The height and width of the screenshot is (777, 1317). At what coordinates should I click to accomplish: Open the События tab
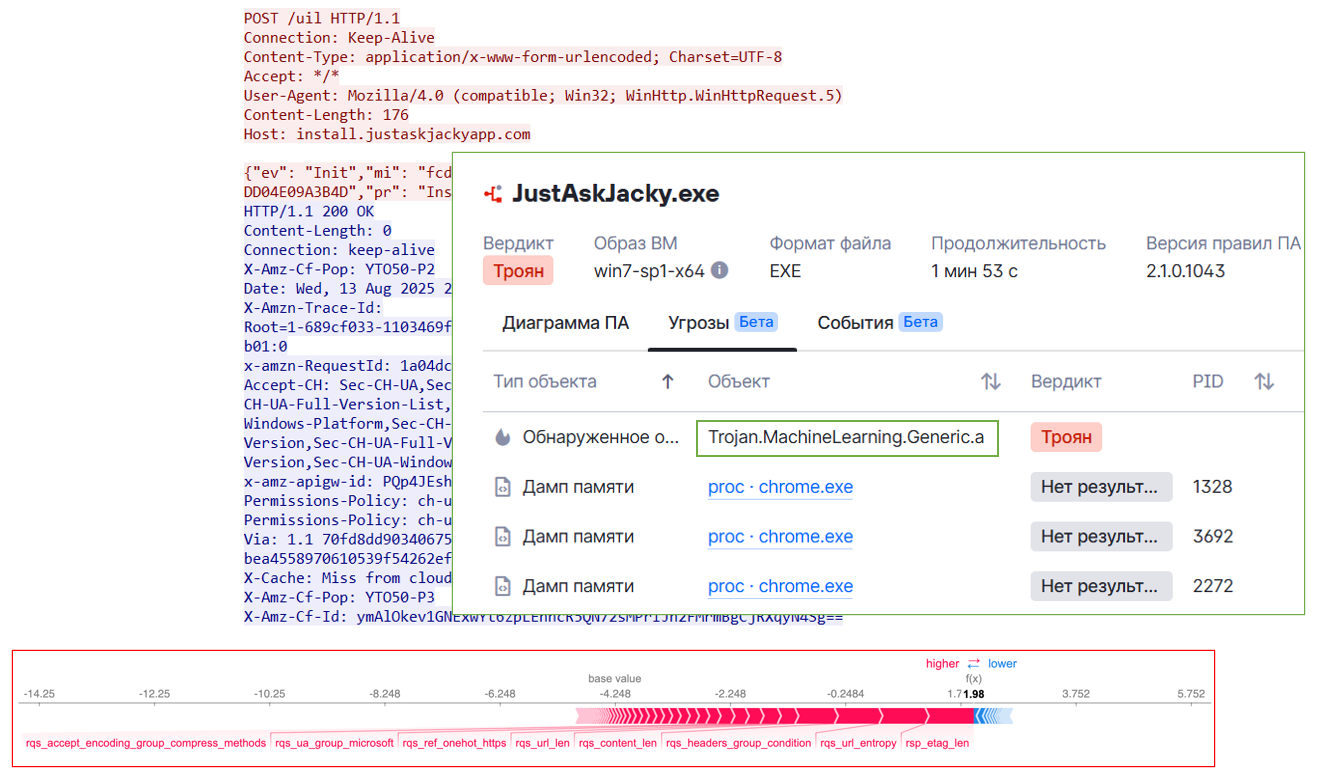tap(879, 322)
